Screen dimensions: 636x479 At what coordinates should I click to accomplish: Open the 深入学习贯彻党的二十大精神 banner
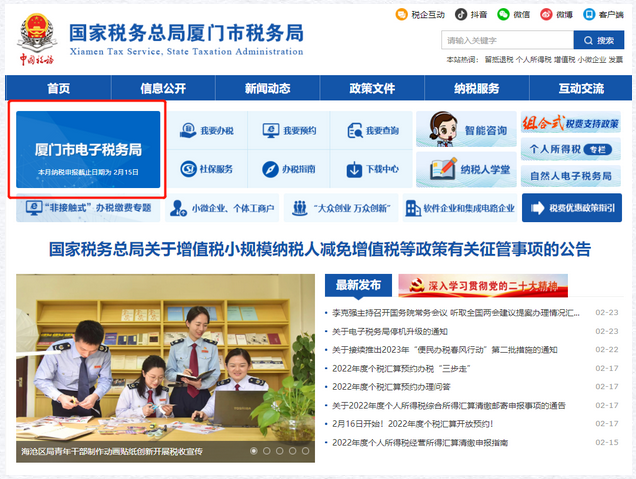pyautogui.click(x=483, y=286)
